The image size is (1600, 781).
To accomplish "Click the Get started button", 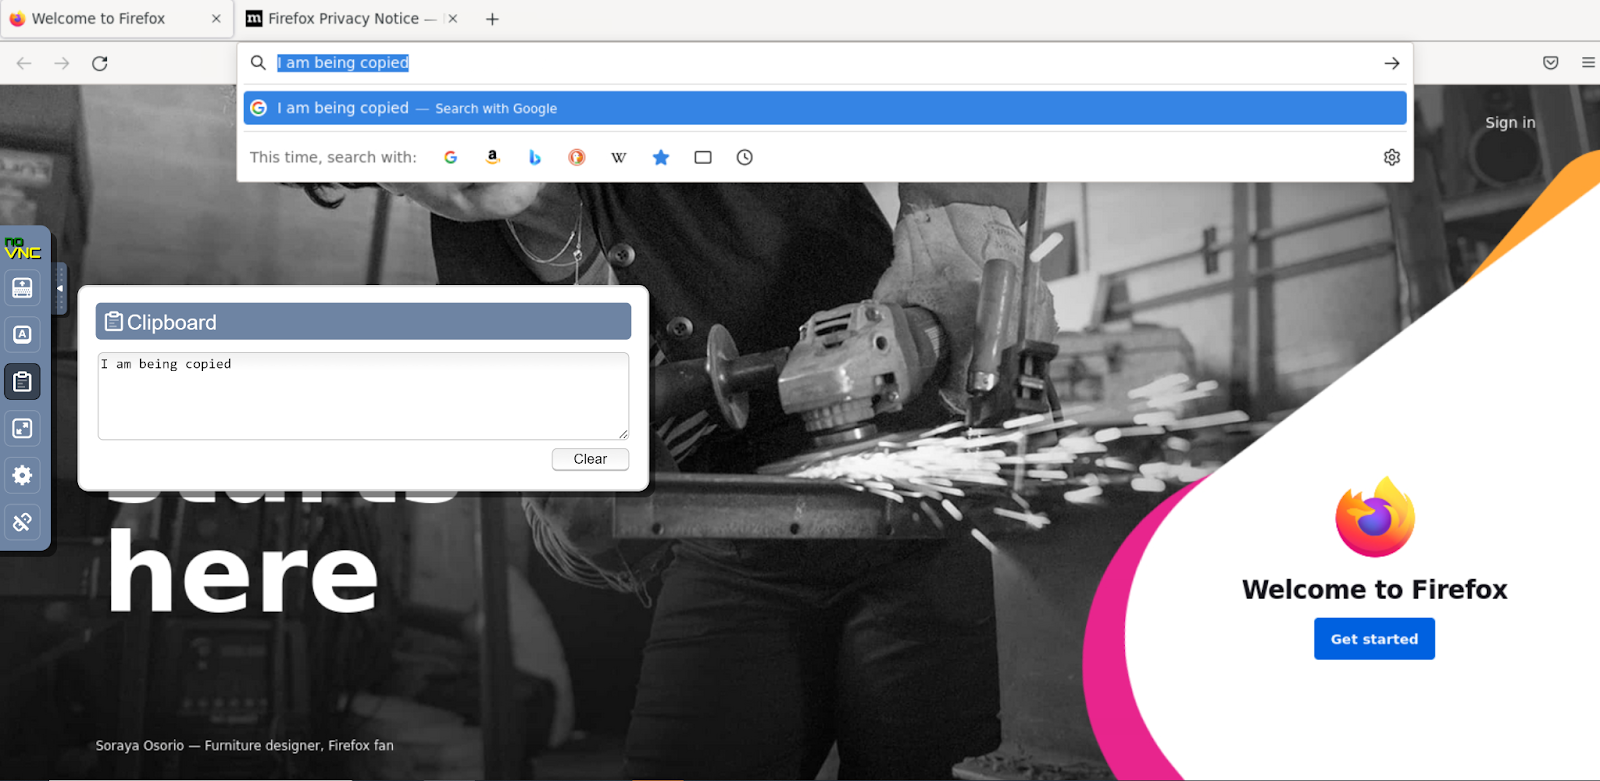I will [x=1374, y=639].
